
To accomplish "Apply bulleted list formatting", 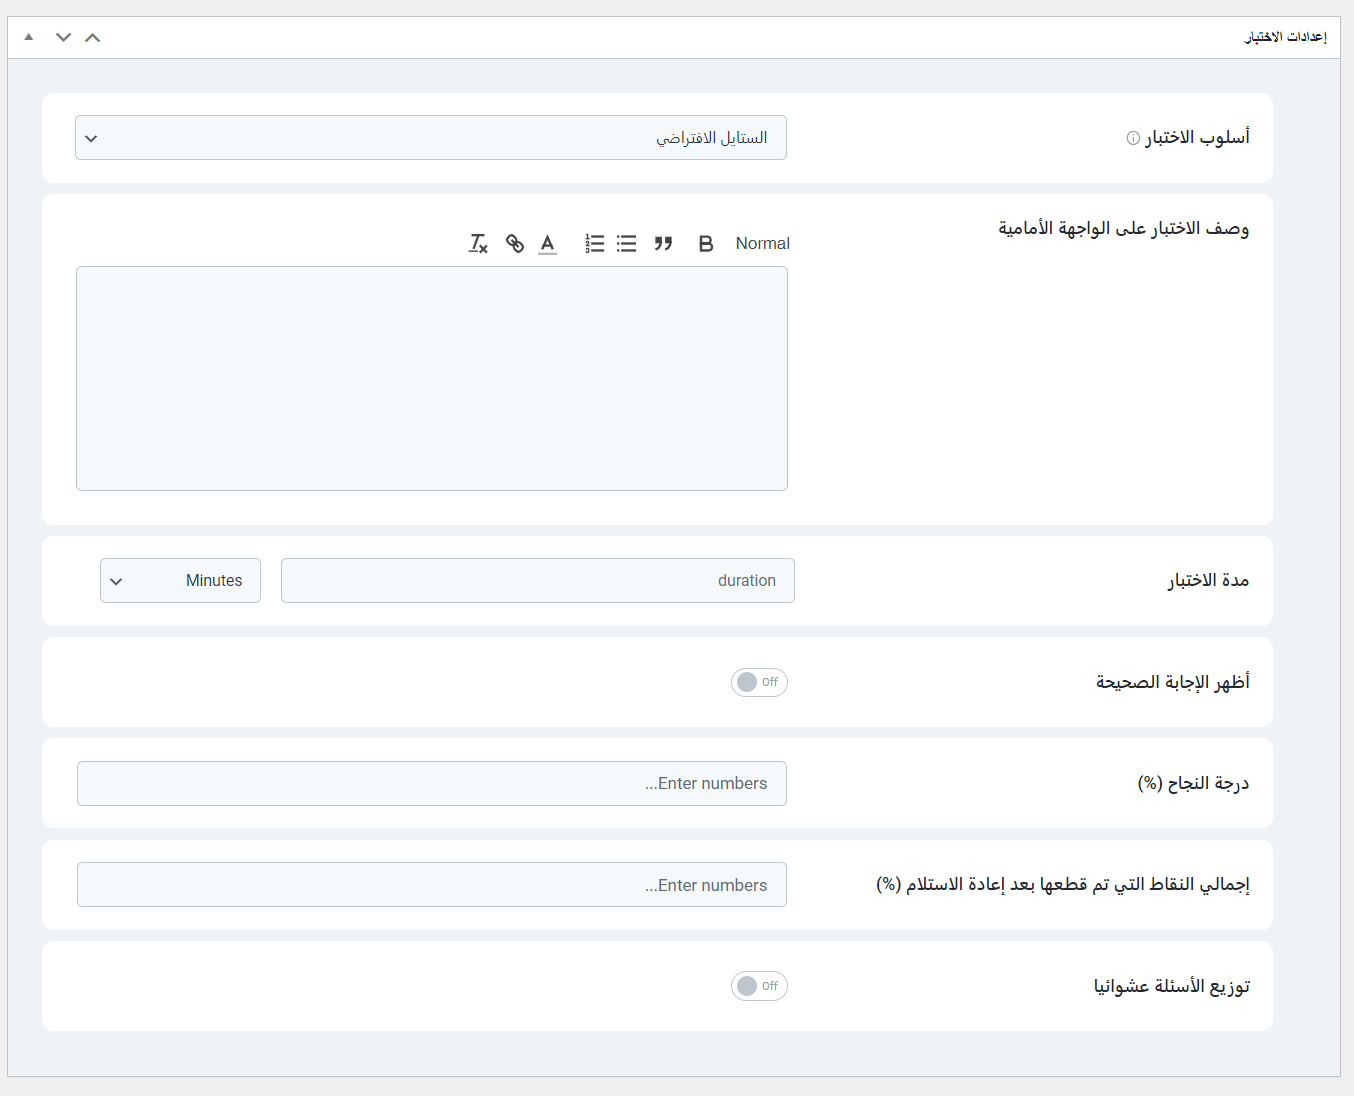I will tap(627, 243).
